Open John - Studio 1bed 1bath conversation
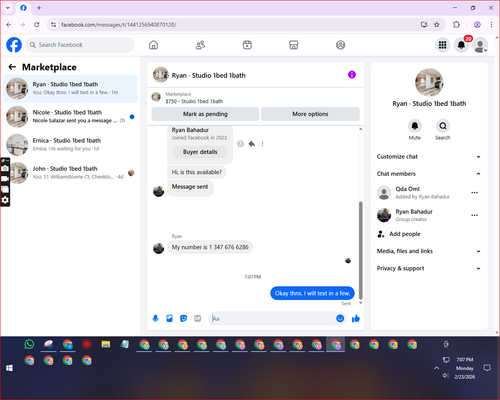This screenshot has width=500, height=400. (x=70, y=173)
